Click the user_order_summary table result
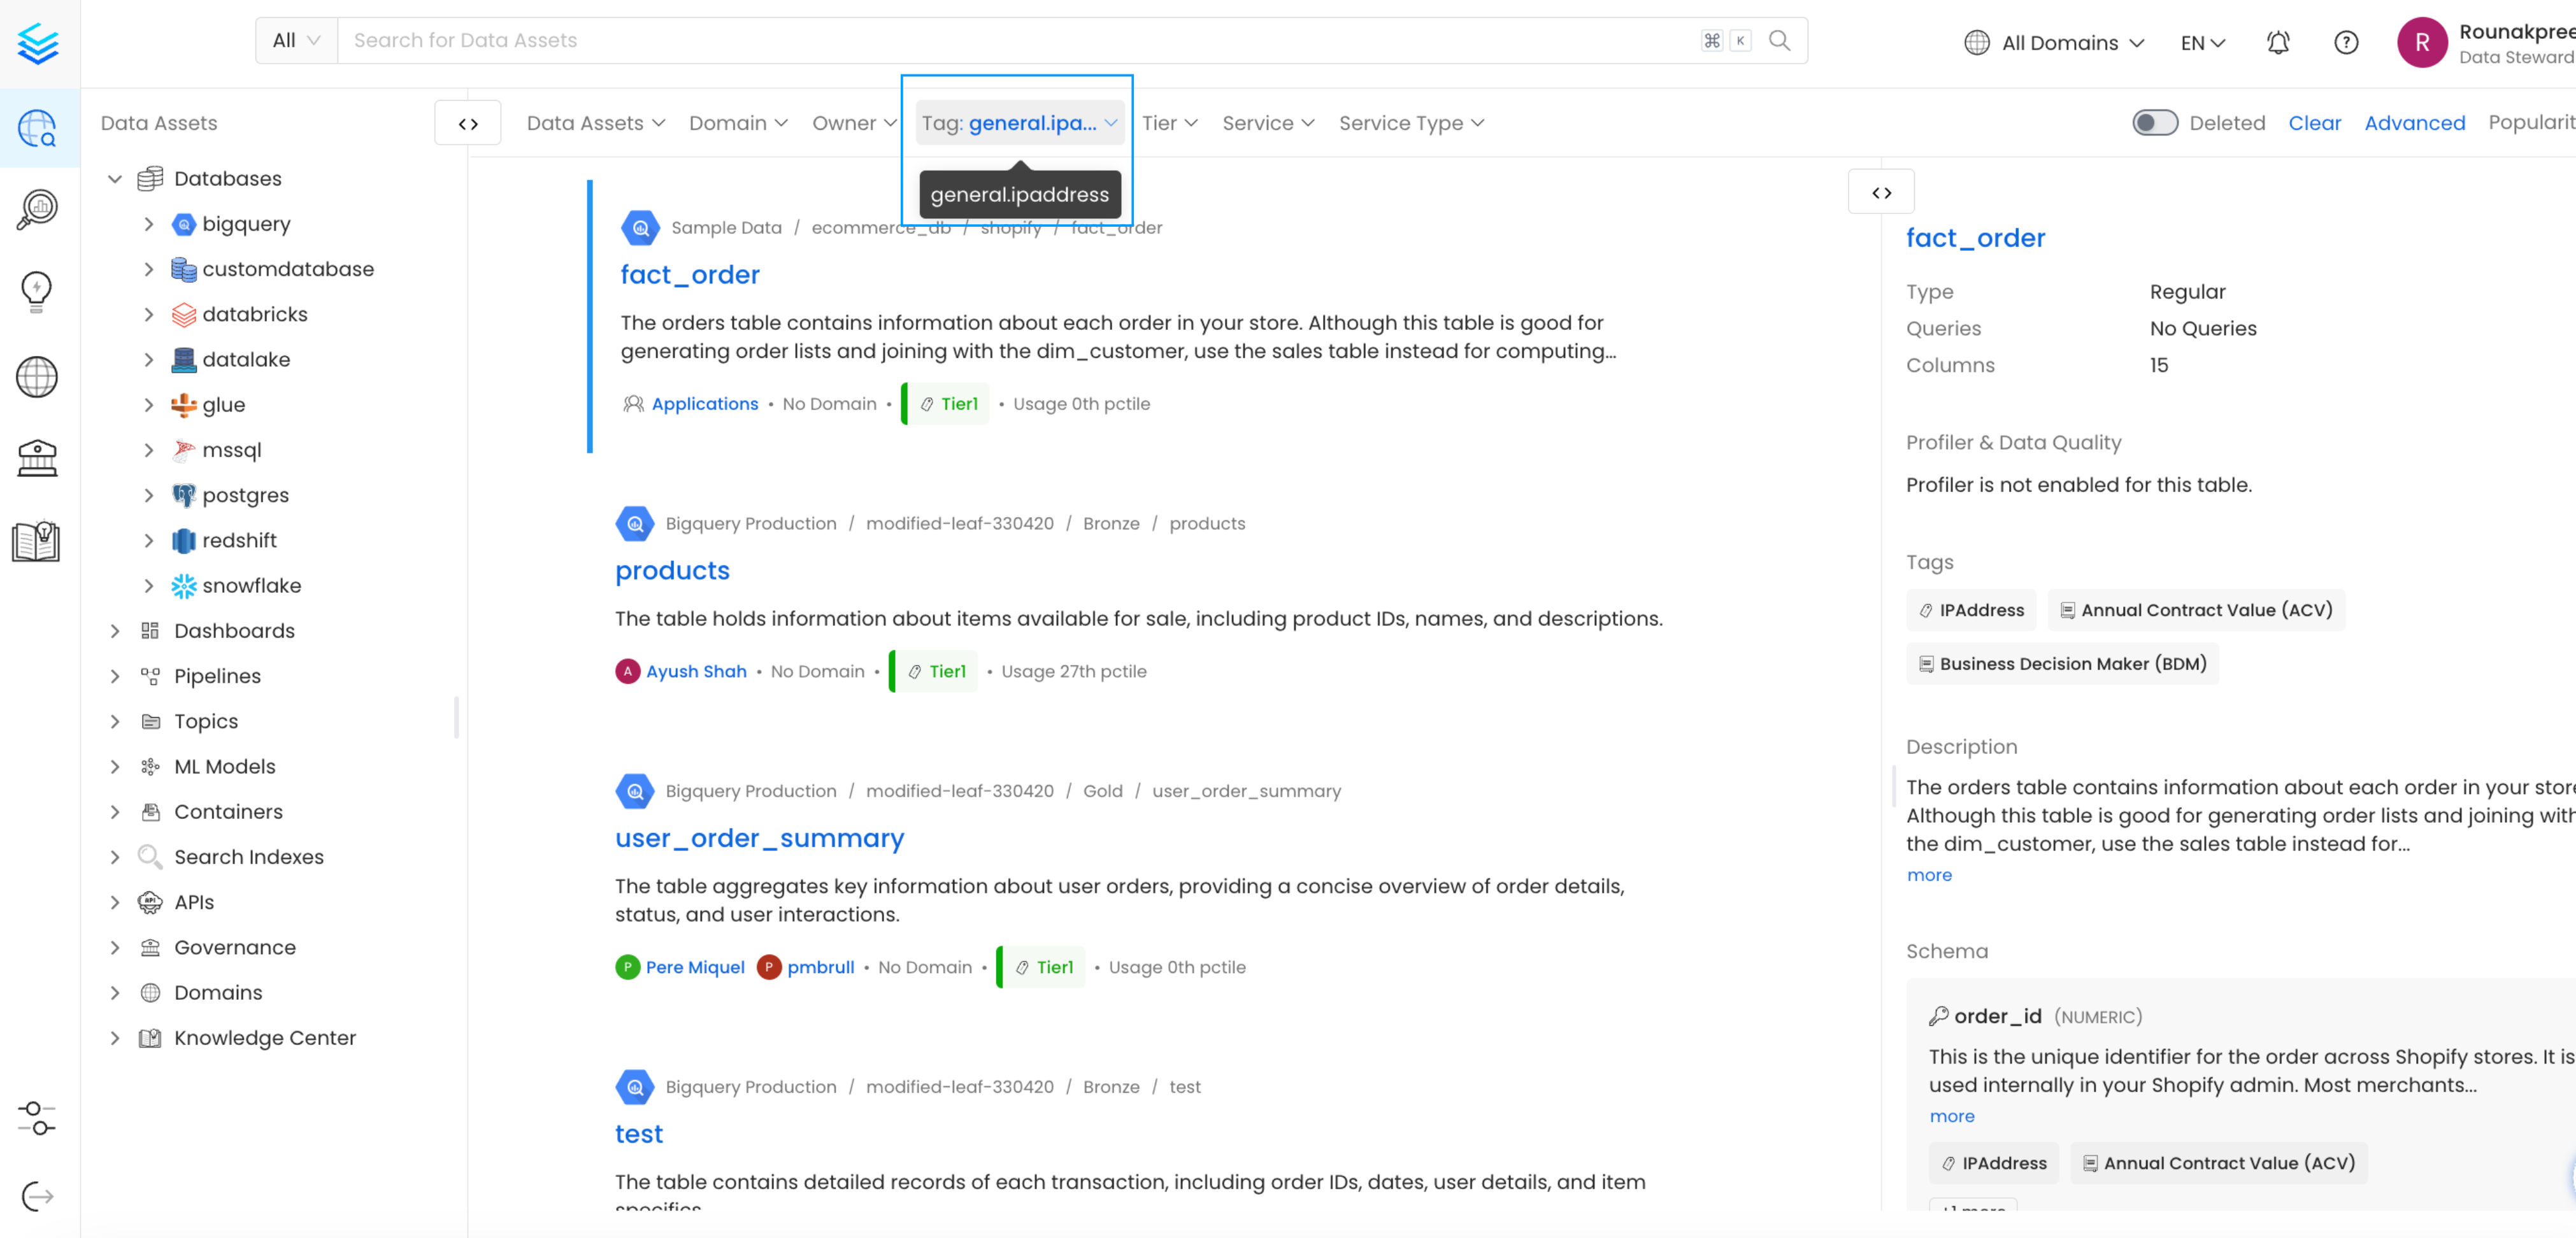Screen dimensions: 2576x1238 pos(761,837)
